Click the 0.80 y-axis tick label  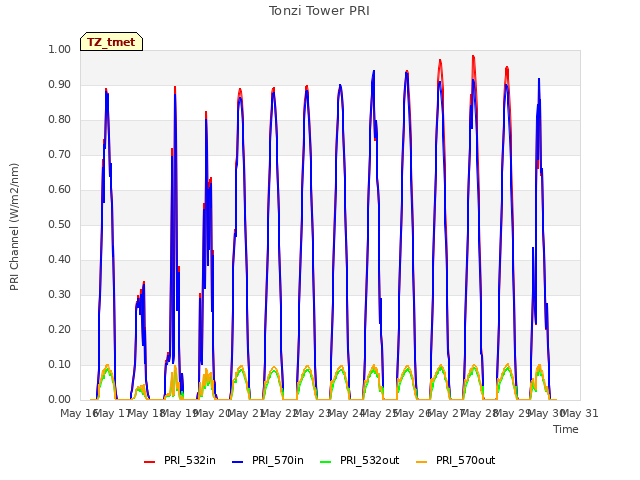point(60,120)
